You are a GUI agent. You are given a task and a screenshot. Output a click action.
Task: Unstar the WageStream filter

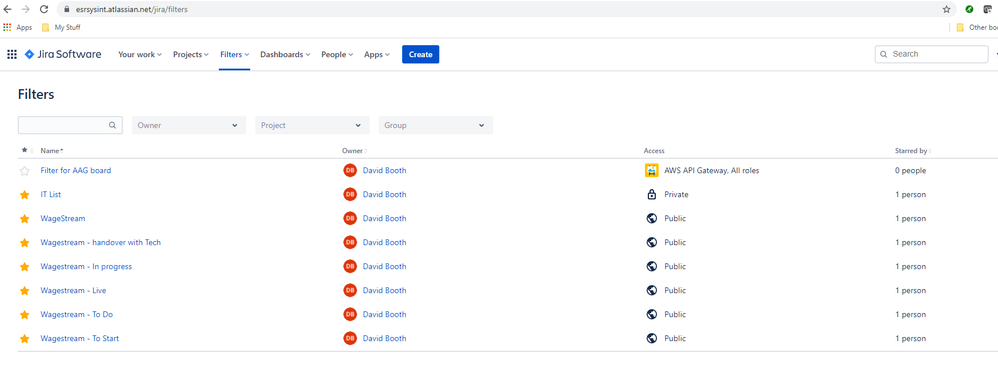click(x=25, y=218)
